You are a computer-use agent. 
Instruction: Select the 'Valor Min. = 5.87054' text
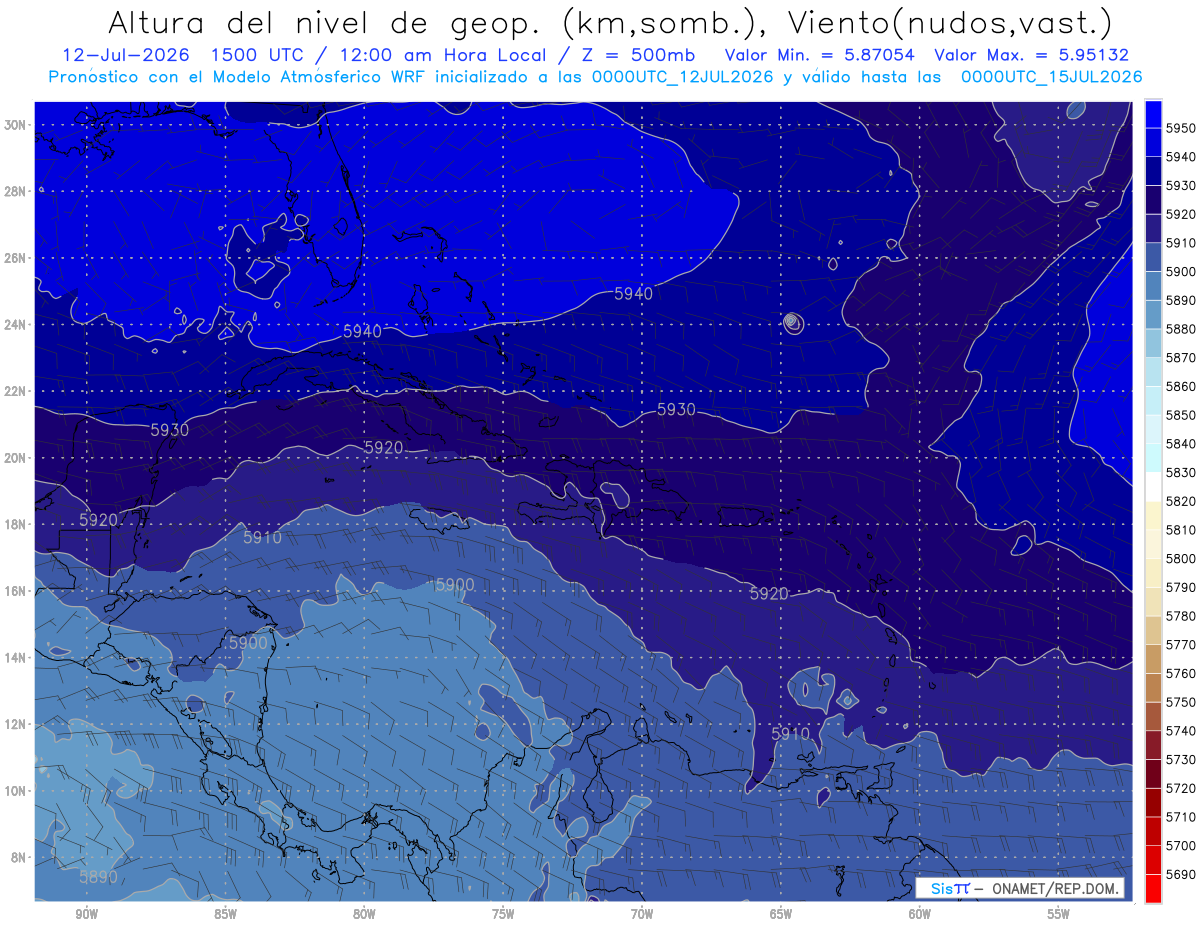tap(821, 55)
